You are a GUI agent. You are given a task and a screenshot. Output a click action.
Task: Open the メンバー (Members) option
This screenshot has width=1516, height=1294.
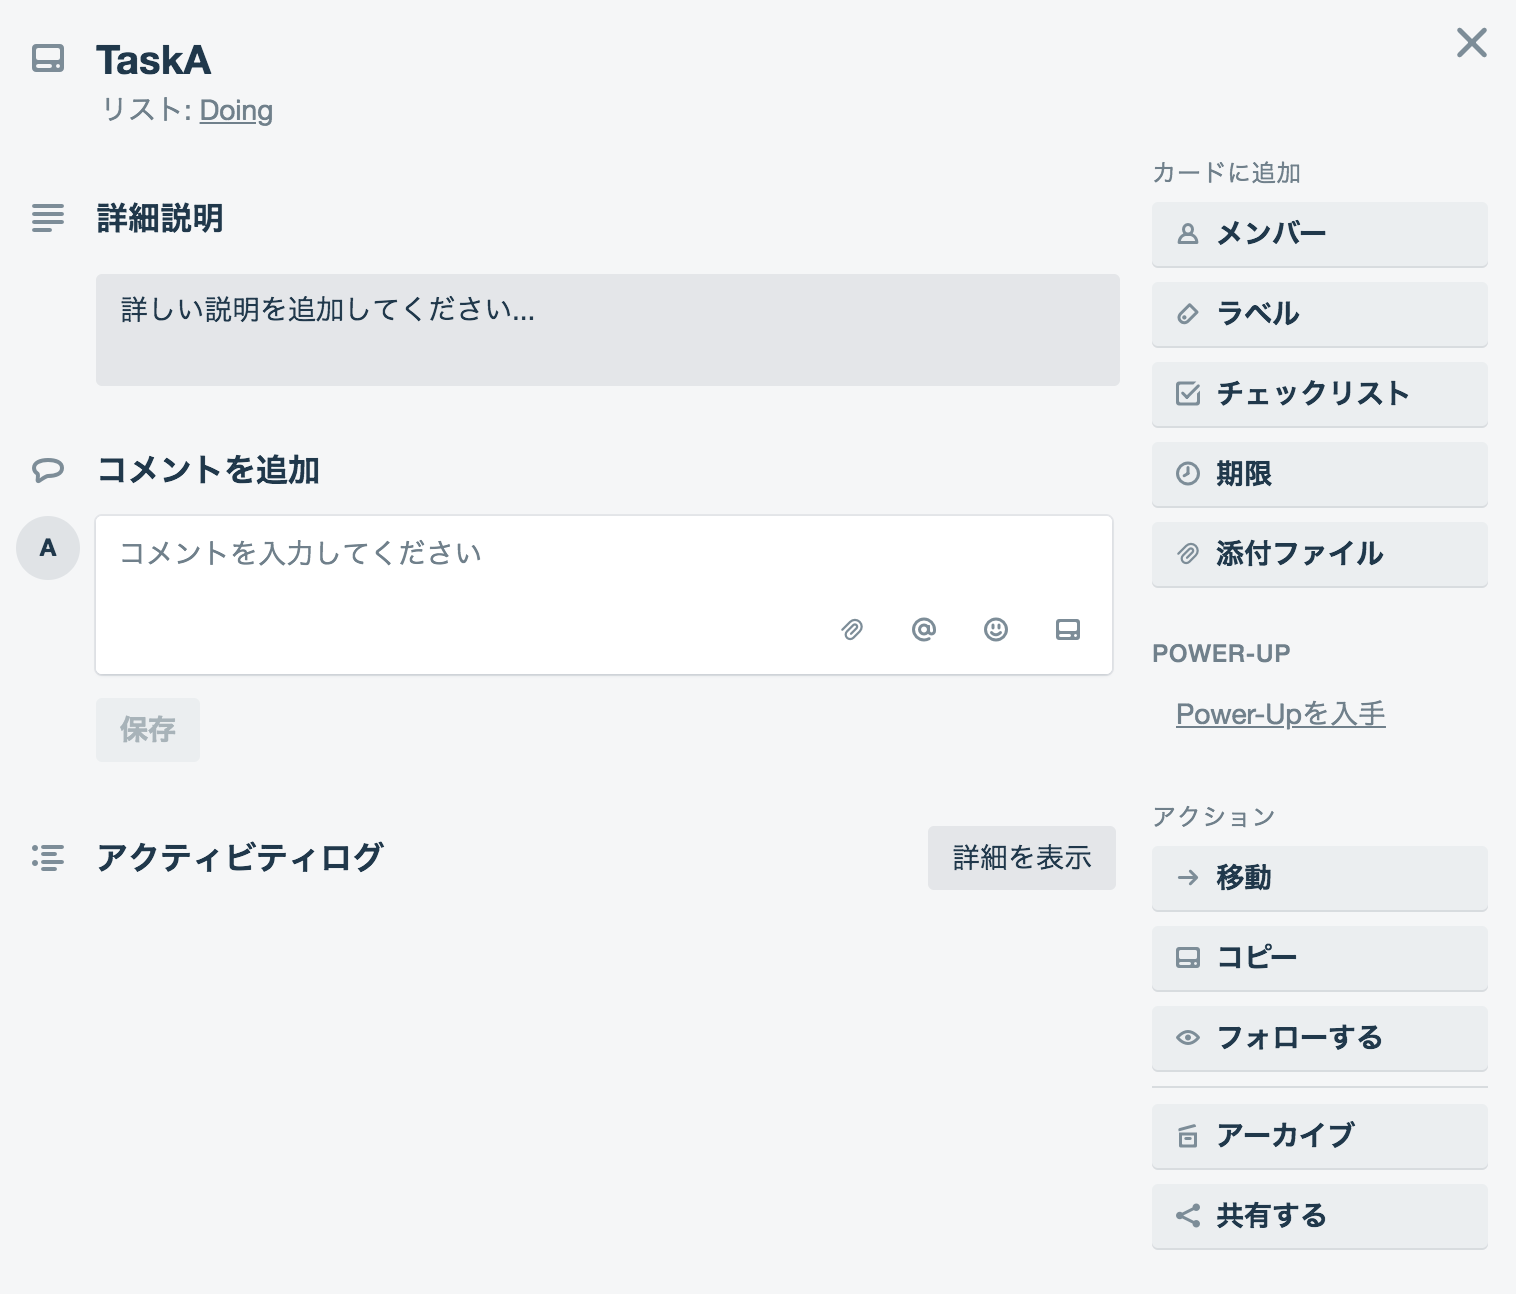point(1319,234)
